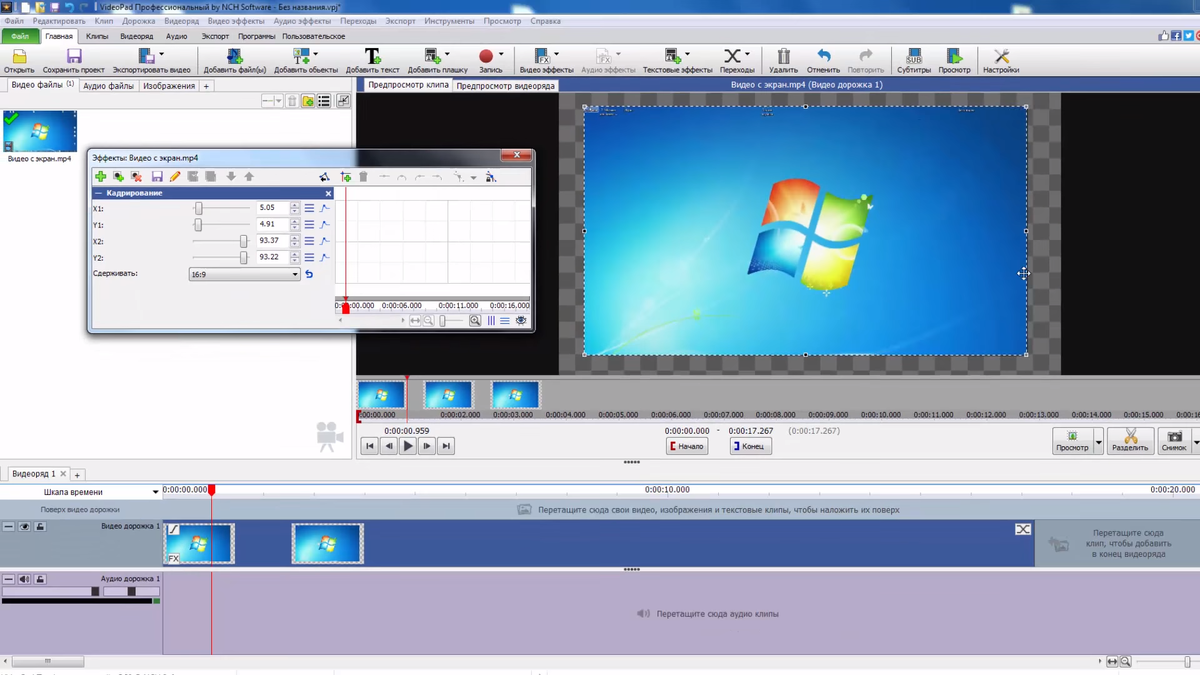Click the effects timeline zoom slider
Screen dimensions: 1200x675
(x=443, y=321)
